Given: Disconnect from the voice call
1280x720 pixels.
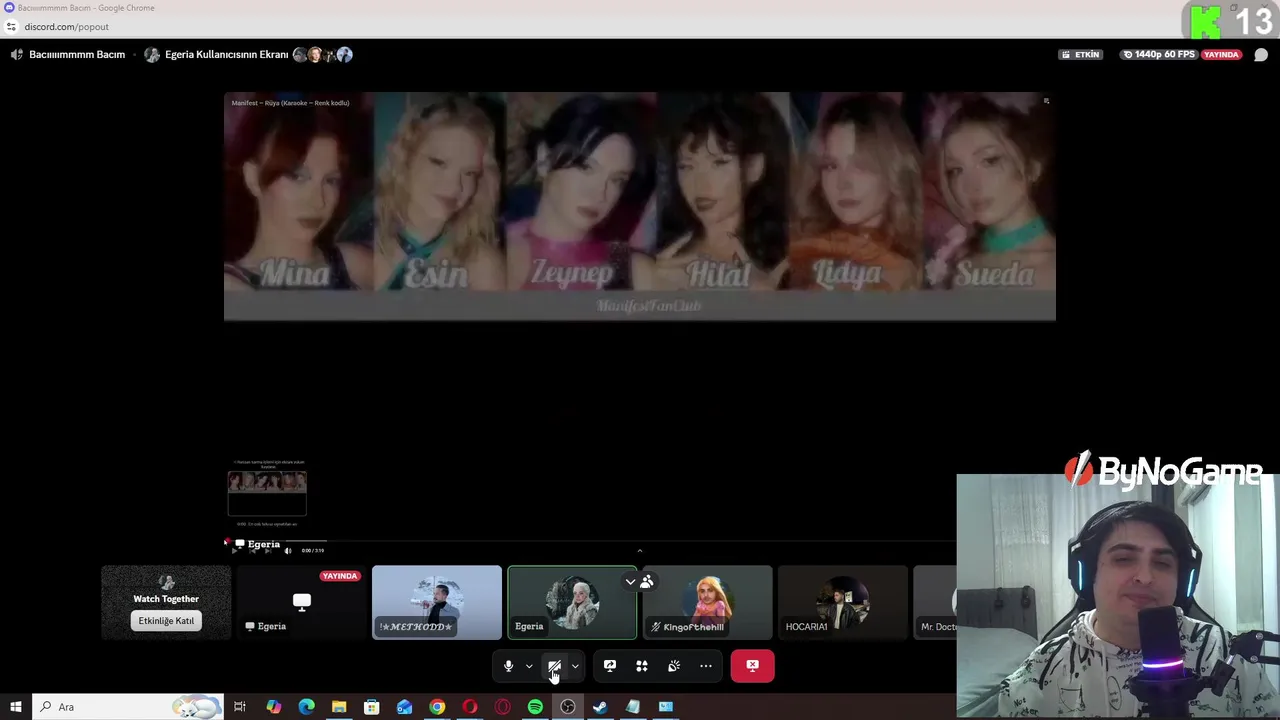Looking at the screenshot, I should point(752,666).
